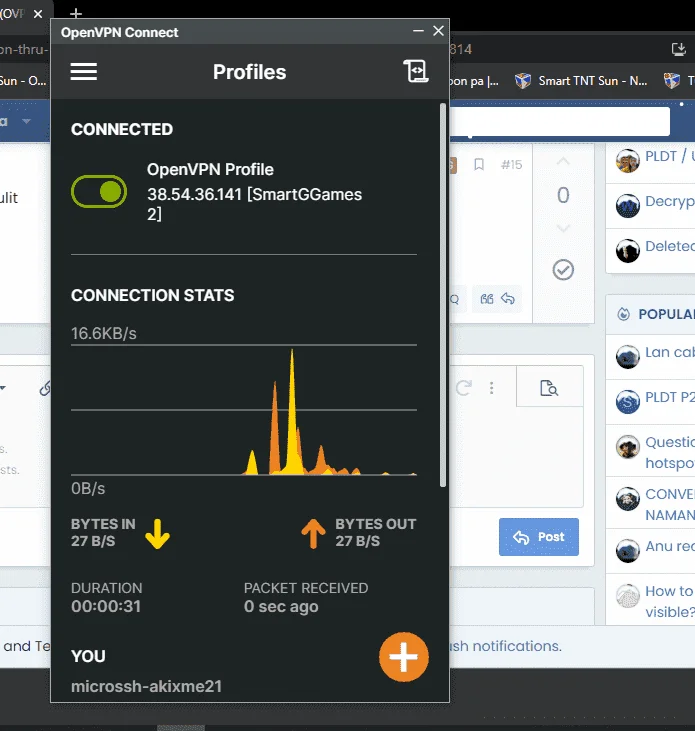Close the current browser tab
The height and width of the screenshot is (731, 695).
point(38,14)
